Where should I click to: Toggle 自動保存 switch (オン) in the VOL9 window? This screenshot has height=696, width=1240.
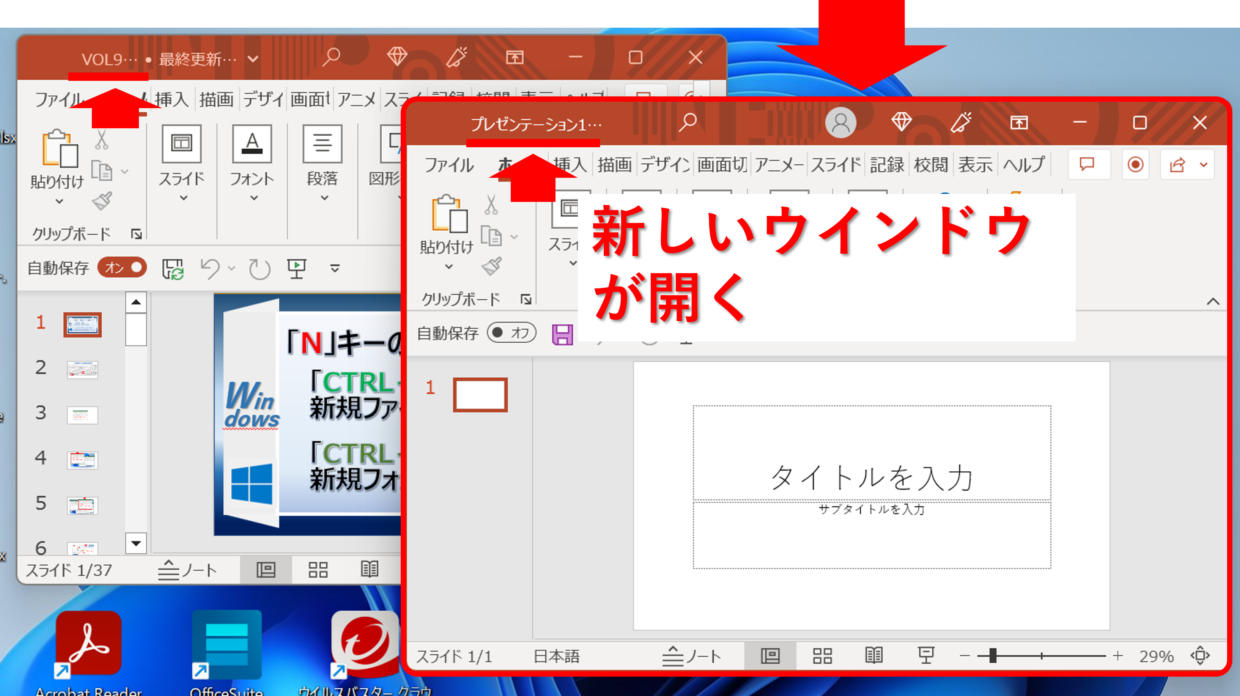124,267
